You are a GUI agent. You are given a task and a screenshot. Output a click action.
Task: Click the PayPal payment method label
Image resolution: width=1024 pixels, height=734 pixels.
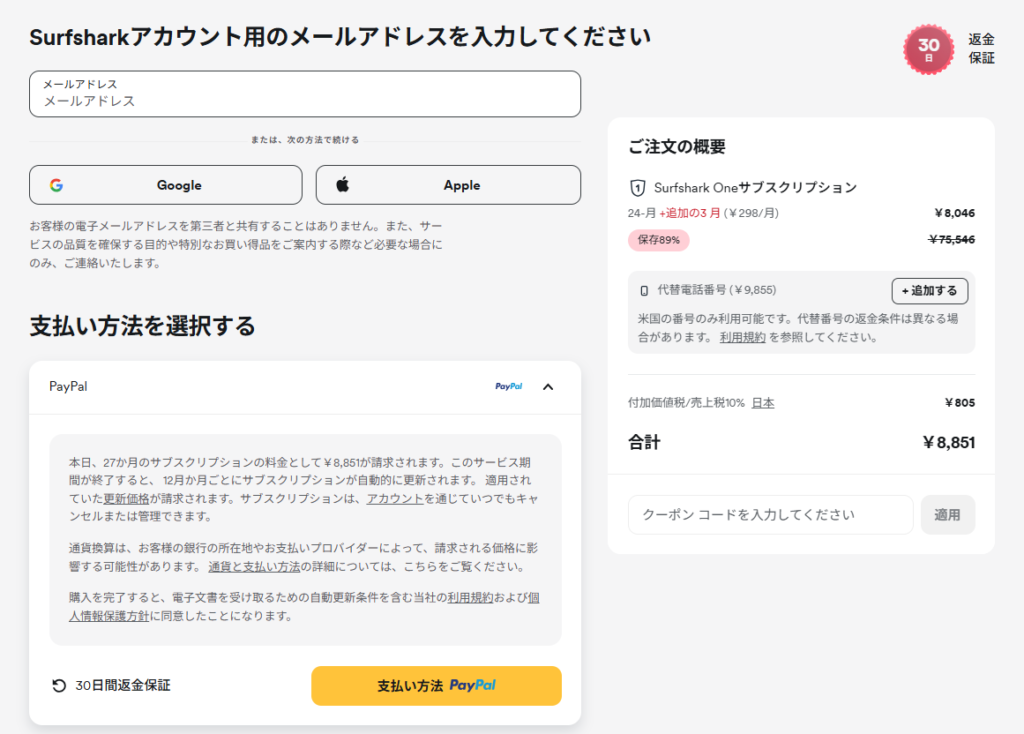(68, 387)
